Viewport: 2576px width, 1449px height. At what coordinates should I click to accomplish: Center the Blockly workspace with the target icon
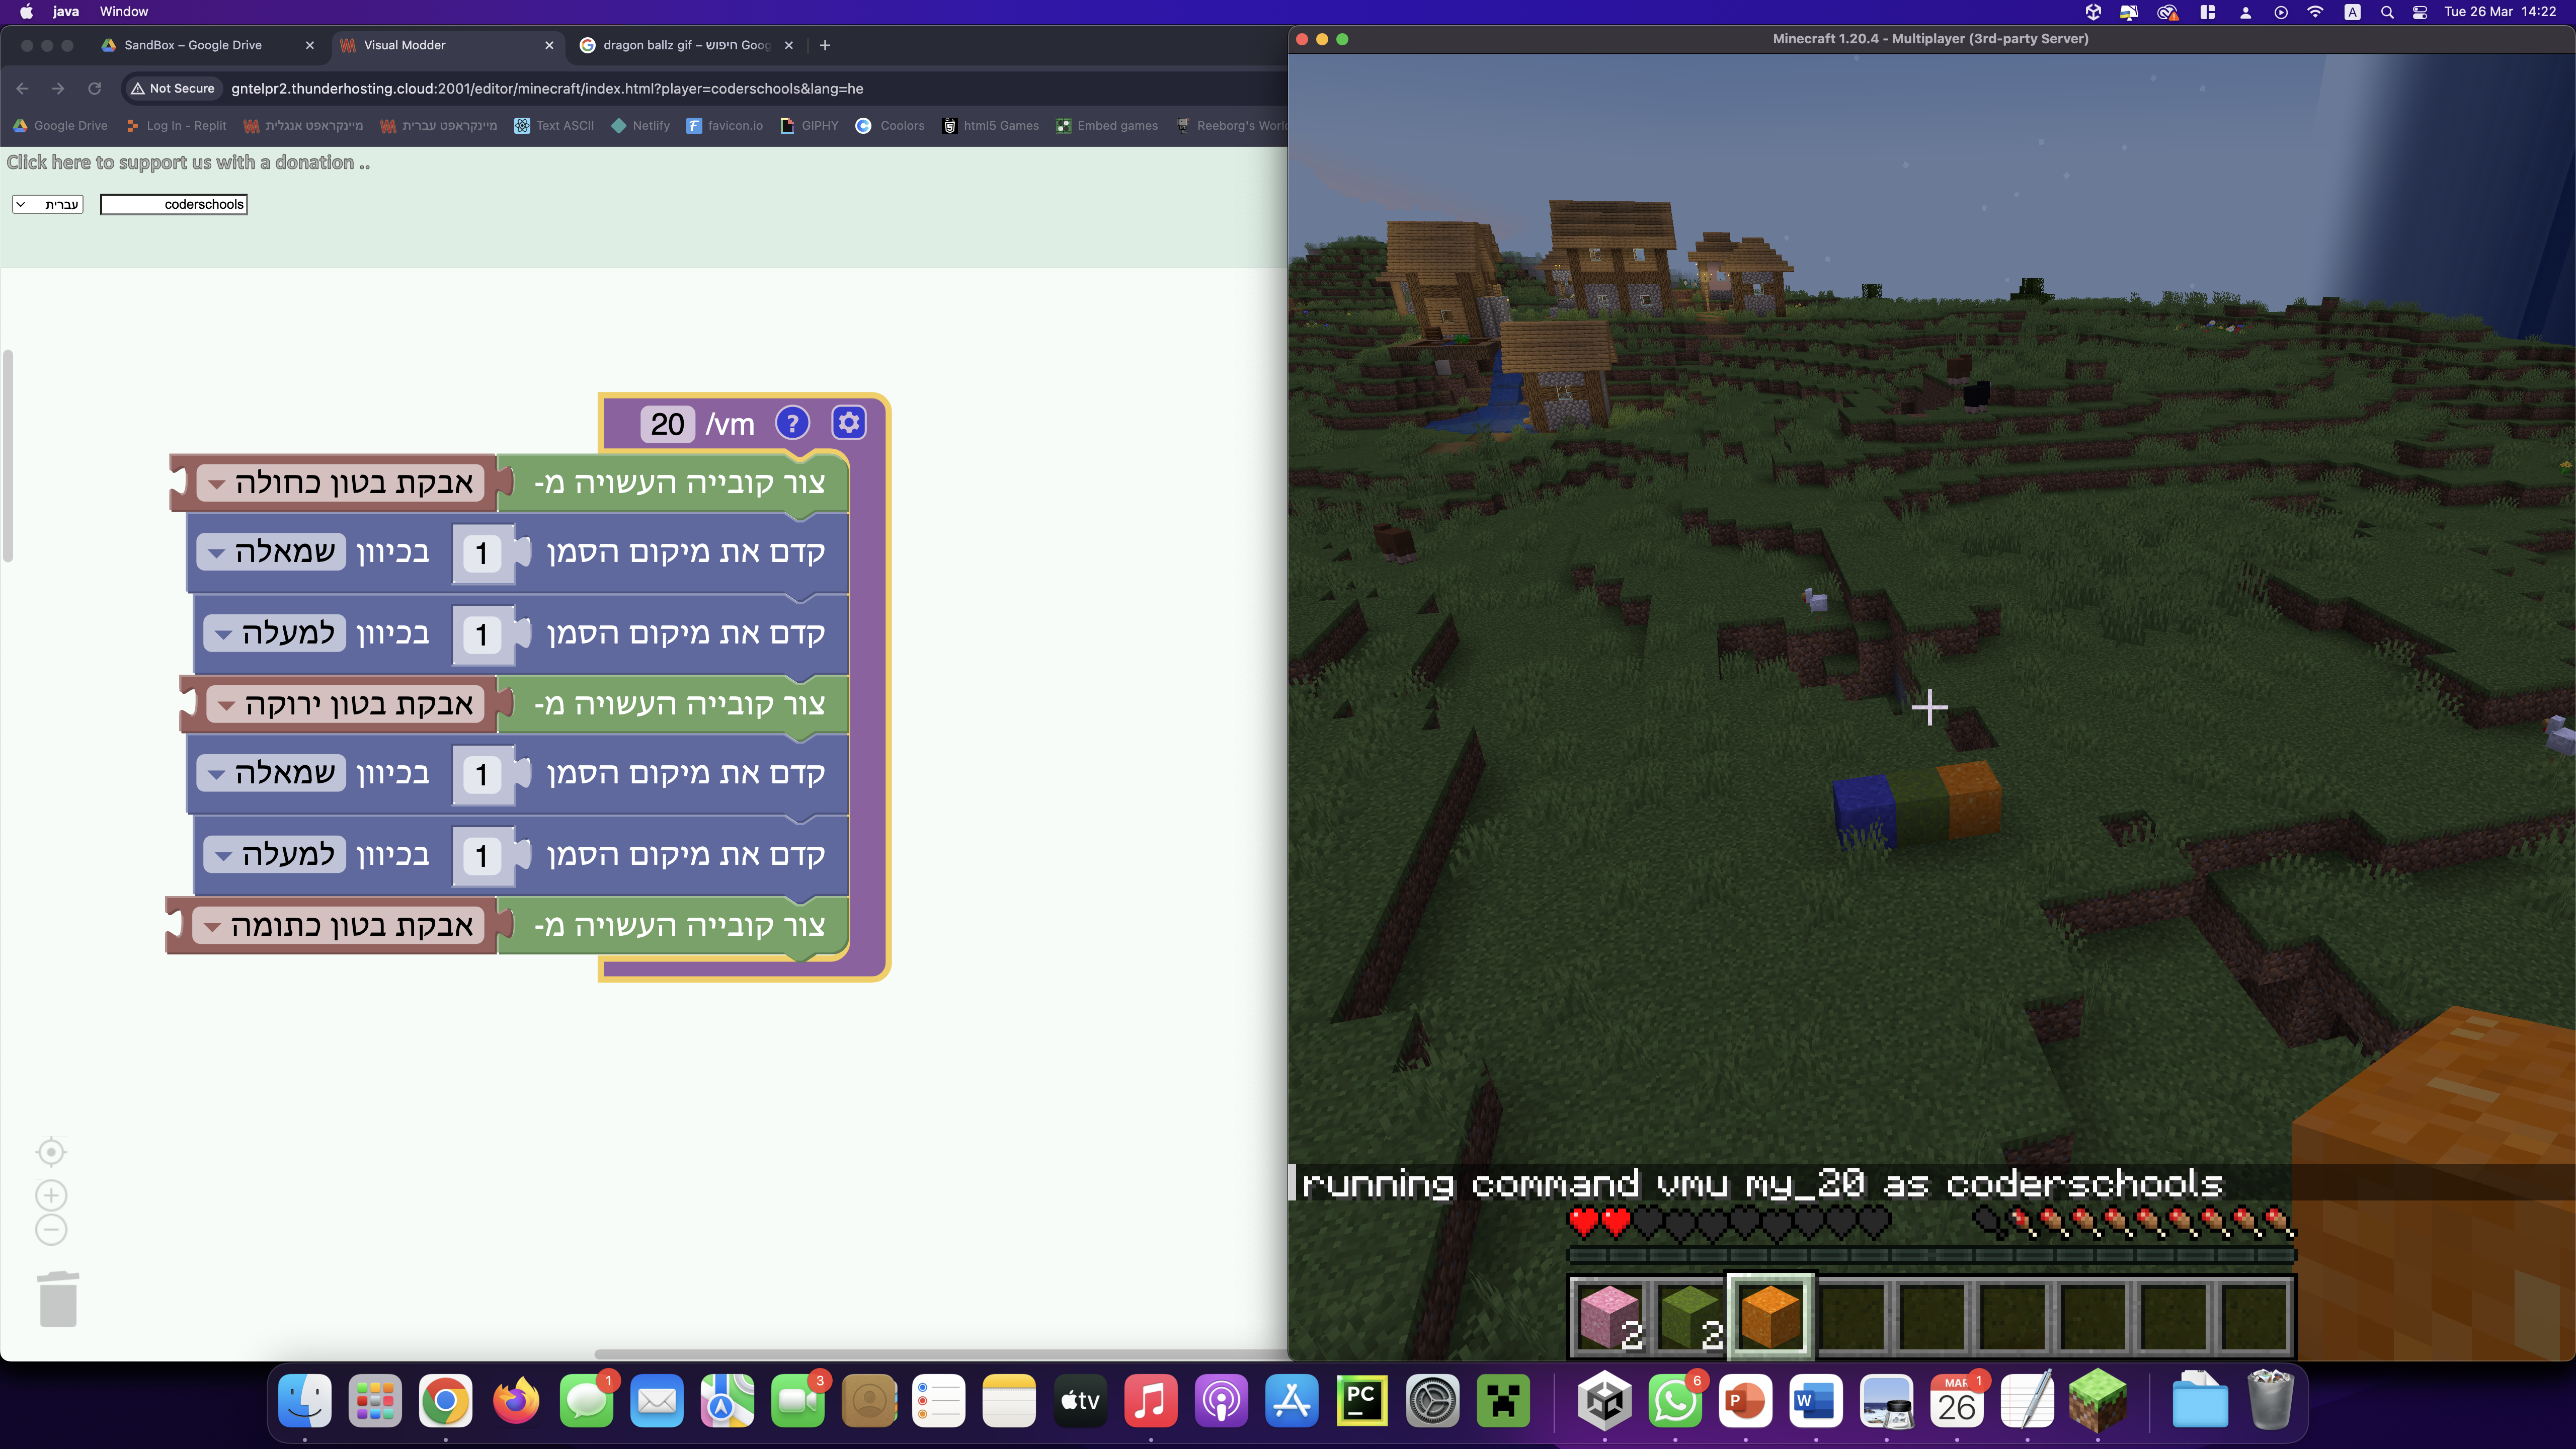click(x=51, y=1152)
